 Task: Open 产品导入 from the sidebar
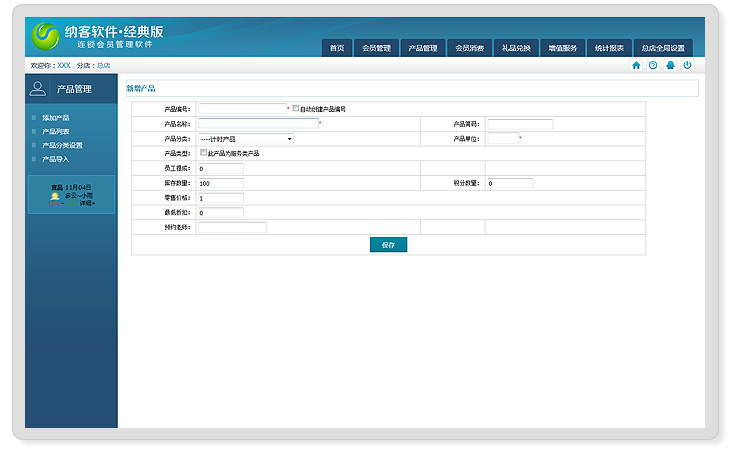(56, 159)
